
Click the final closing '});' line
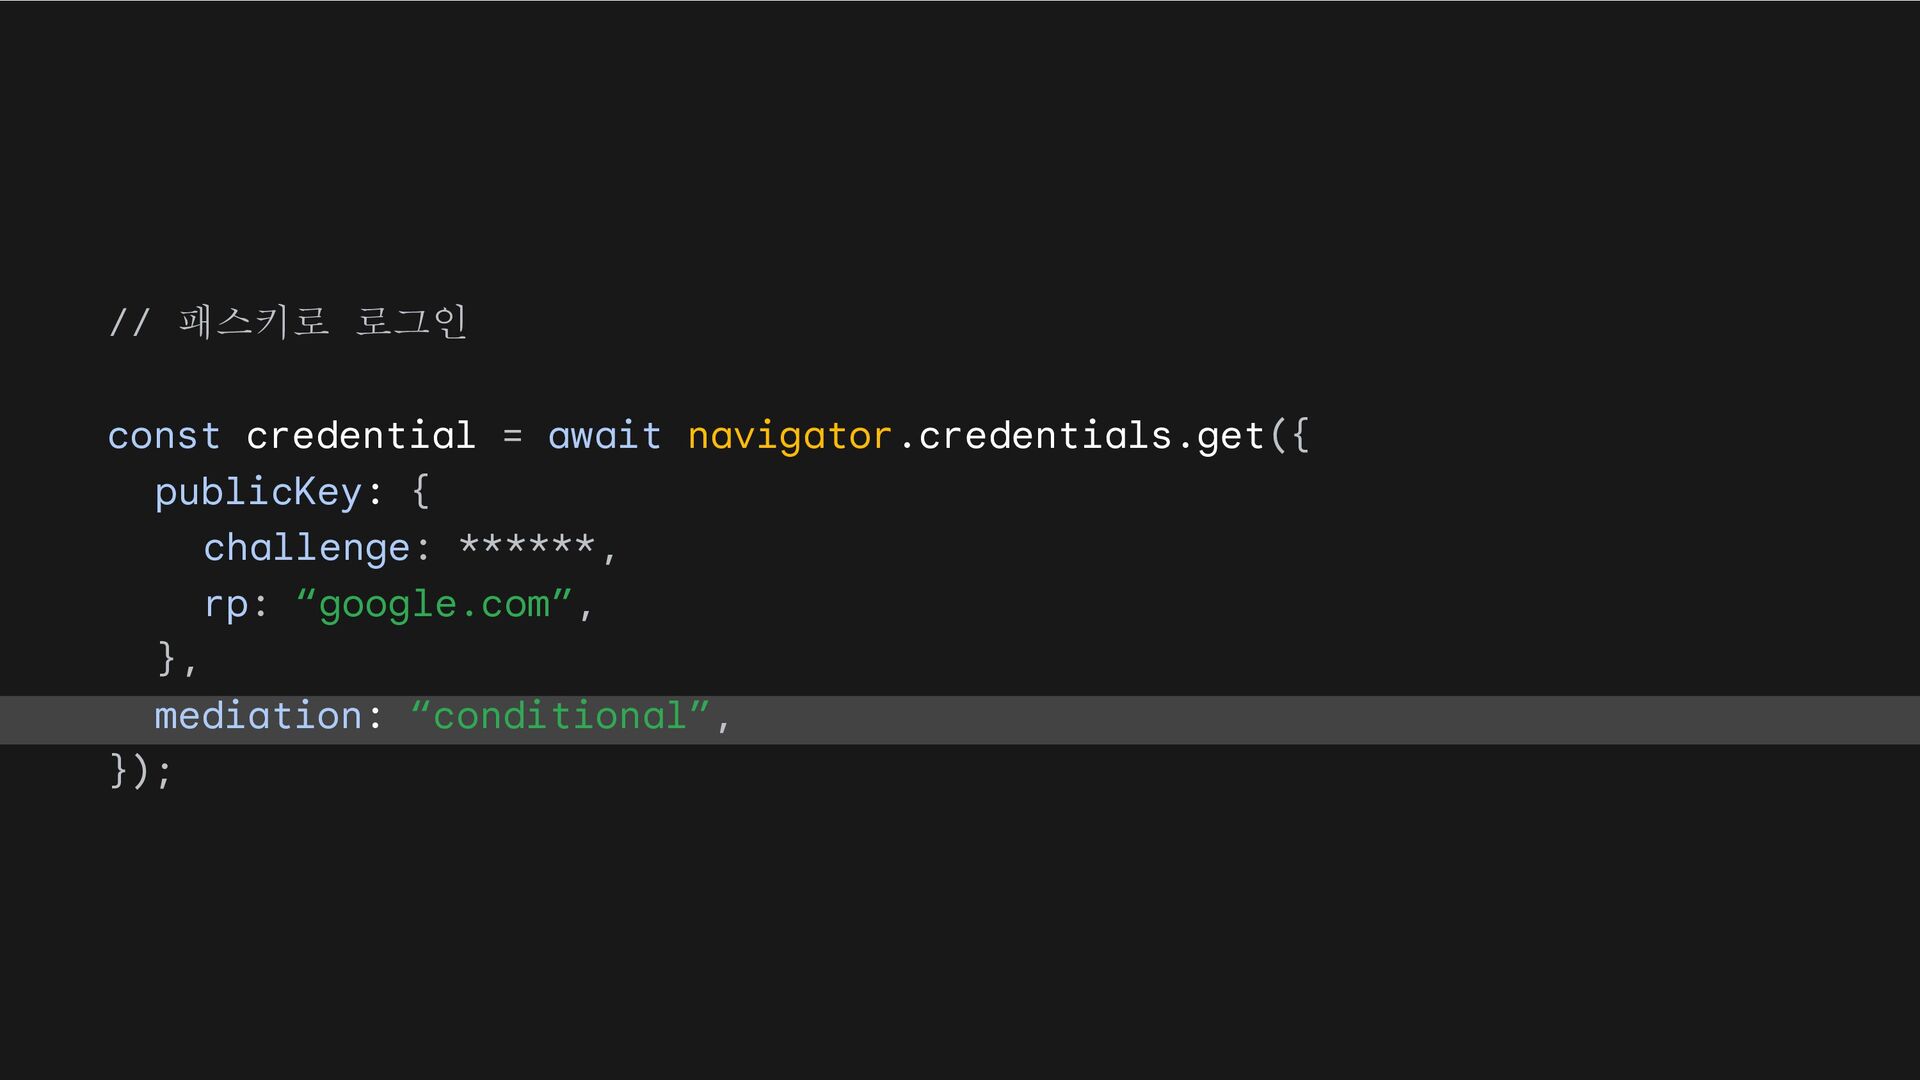(141, 771)
